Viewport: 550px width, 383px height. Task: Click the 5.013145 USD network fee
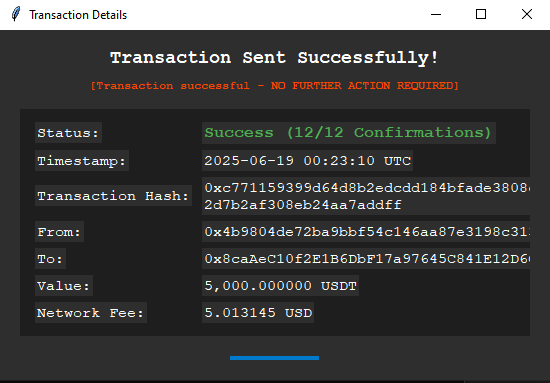pos(258,313)
